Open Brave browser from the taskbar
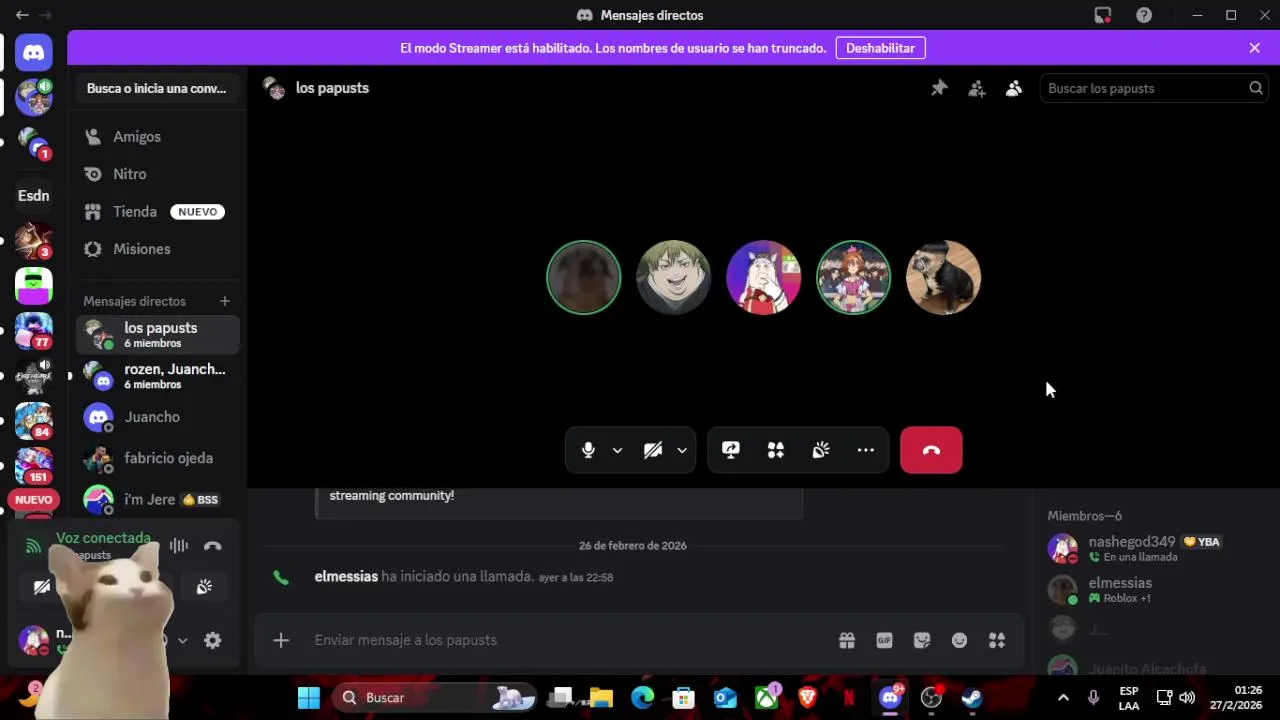This screenshot has height=720, width=1280. point(807,698)
